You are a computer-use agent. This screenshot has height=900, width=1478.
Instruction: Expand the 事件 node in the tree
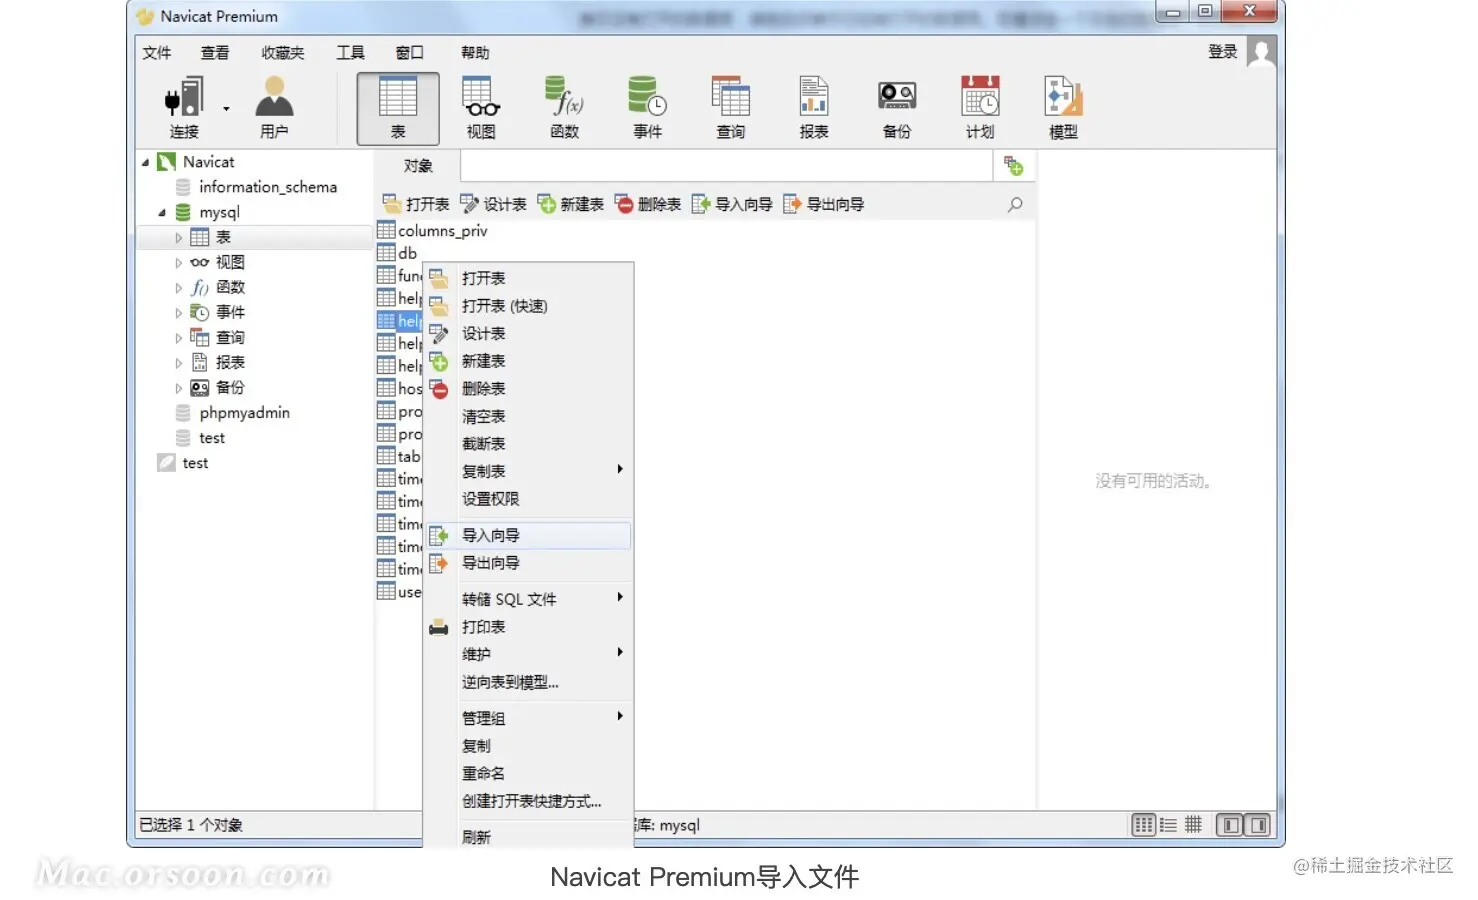[x=178, y=313]
